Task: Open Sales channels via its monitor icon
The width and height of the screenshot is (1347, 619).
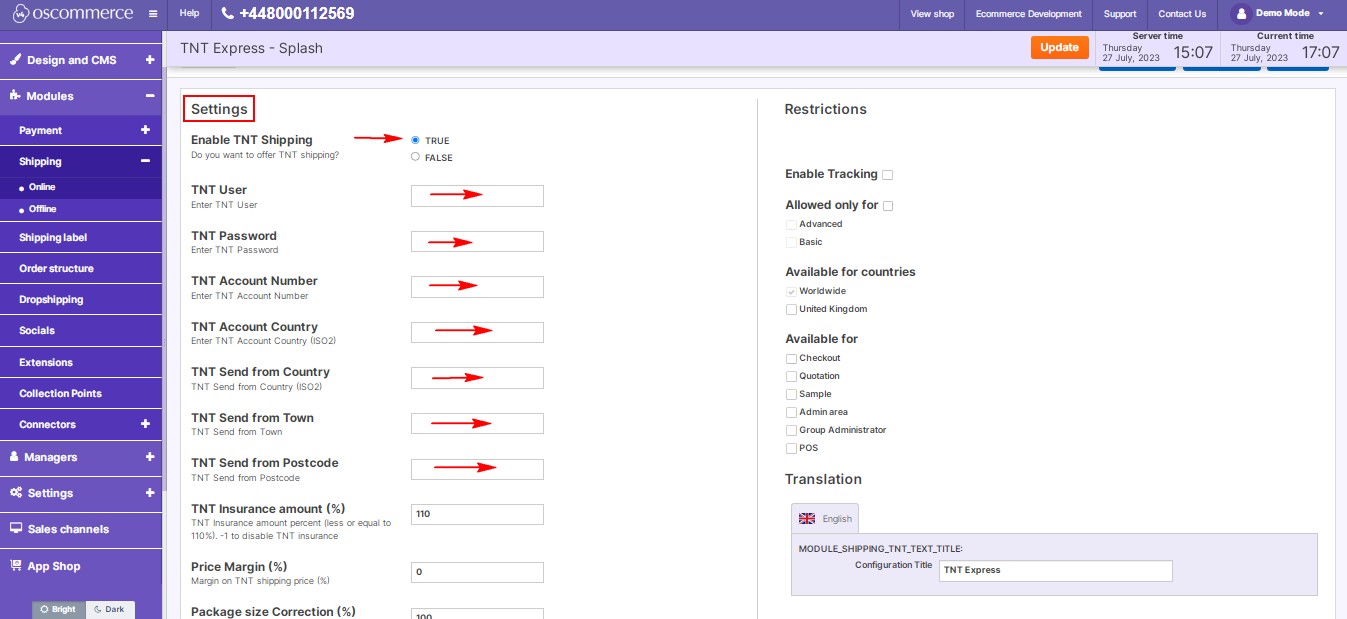Action: (x=16, y=529)
